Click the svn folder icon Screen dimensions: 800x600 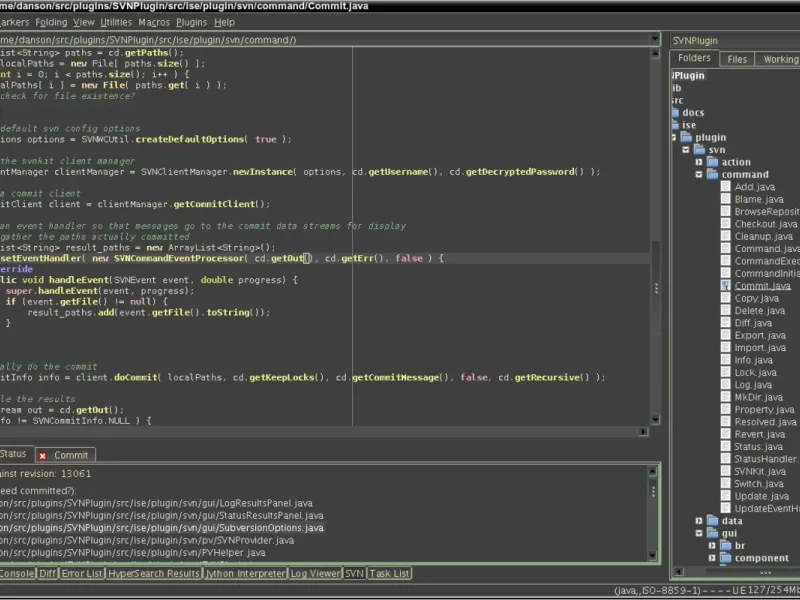(x=699, y=150)
